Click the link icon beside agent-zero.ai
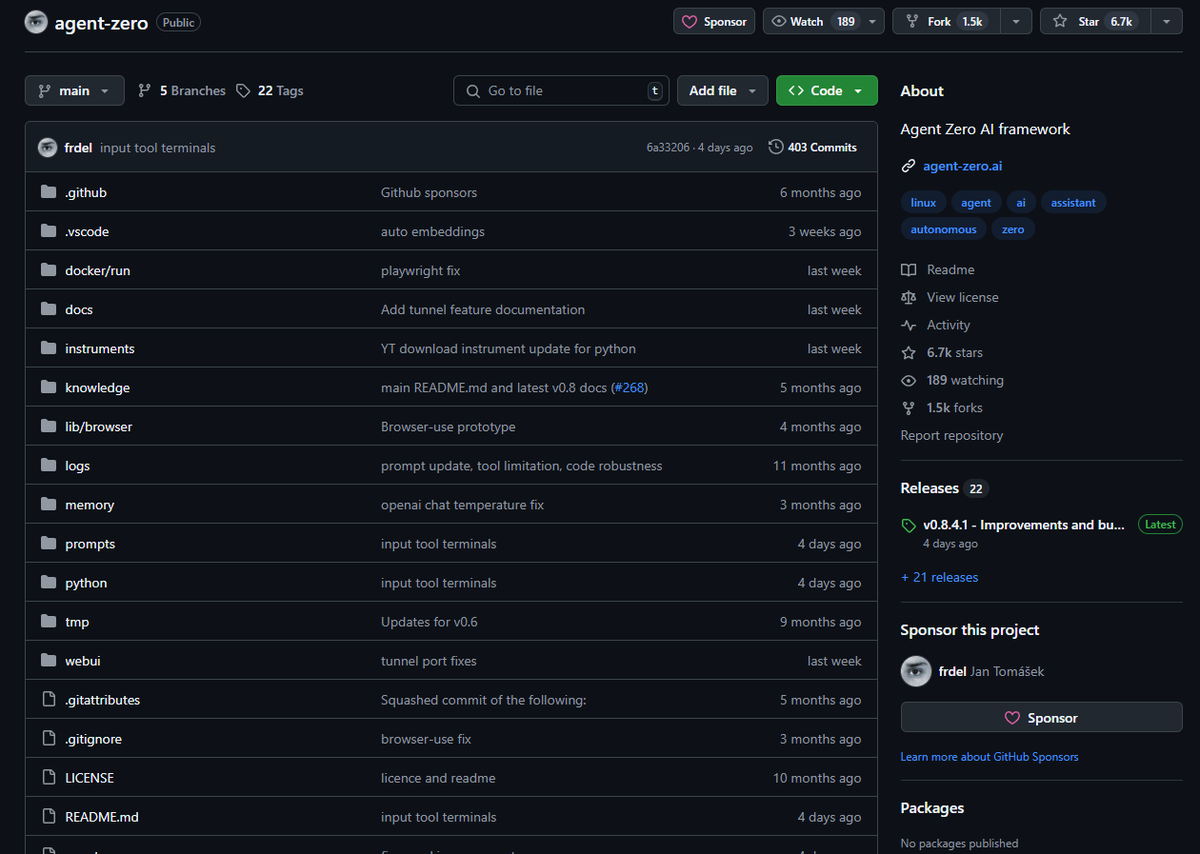The height and width of the screenshot is (854, 1200). click(908, 166)
